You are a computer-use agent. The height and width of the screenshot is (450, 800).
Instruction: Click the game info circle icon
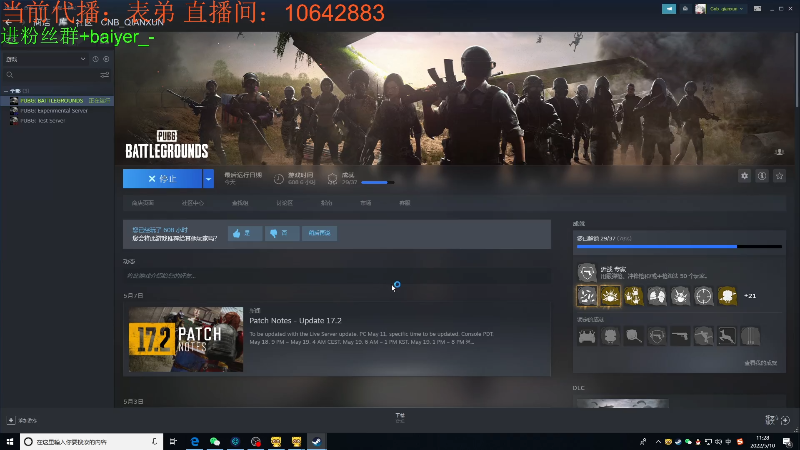[762, 176]
